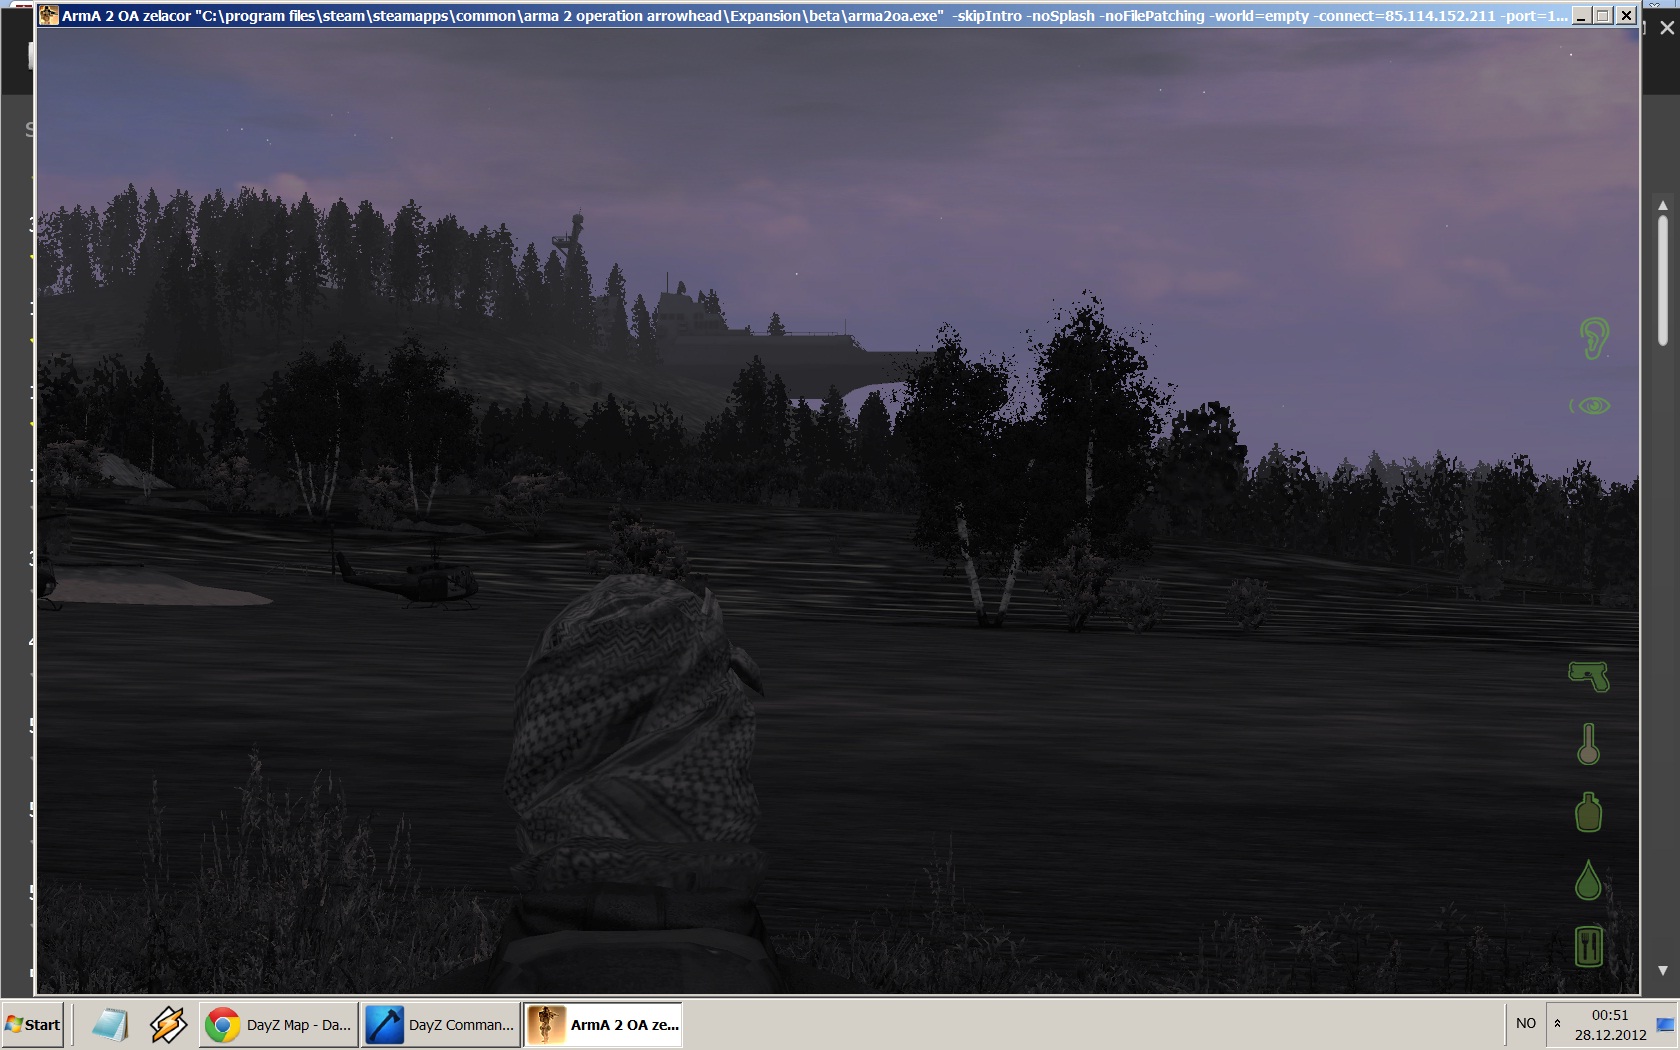Close the background window with X

tap(1667, 28)
